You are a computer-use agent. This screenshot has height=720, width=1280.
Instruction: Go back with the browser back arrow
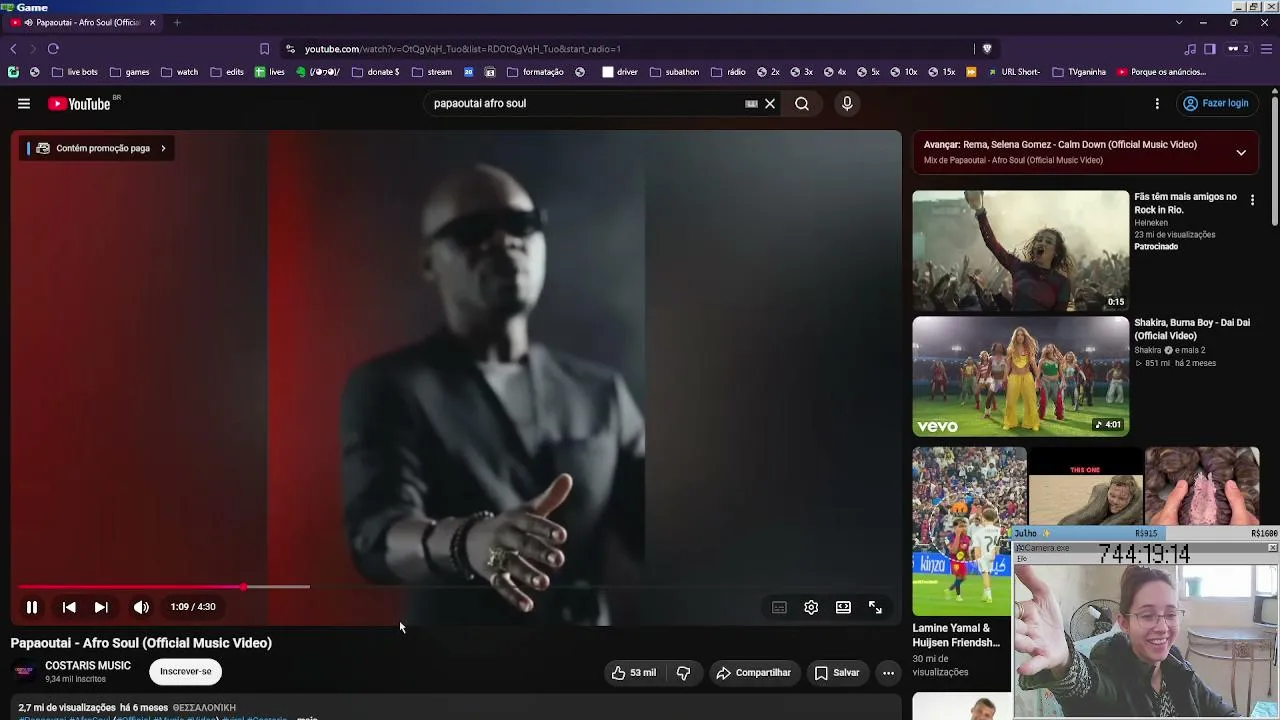pos(13,49)
